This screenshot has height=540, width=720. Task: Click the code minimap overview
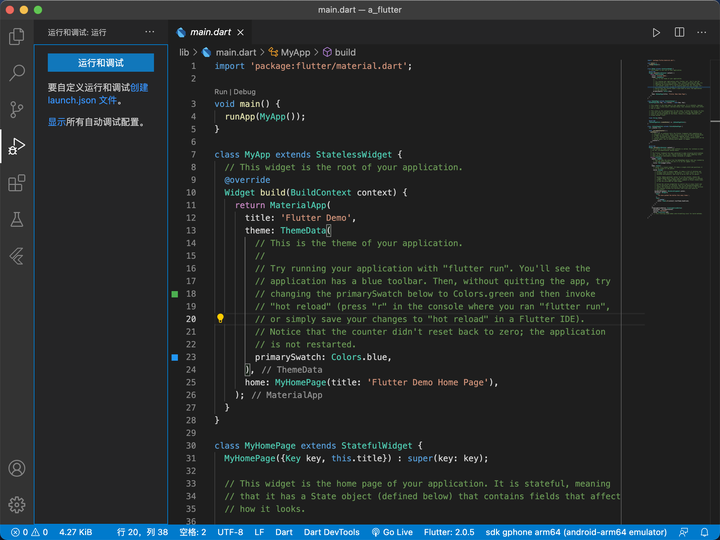click(x=676, y=138)
